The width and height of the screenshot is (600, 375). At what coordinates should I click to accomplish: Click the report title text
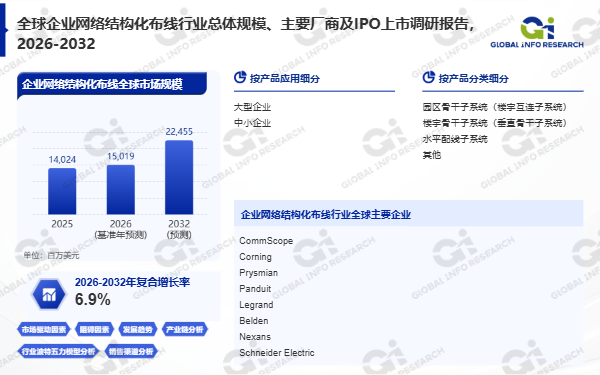246,34
